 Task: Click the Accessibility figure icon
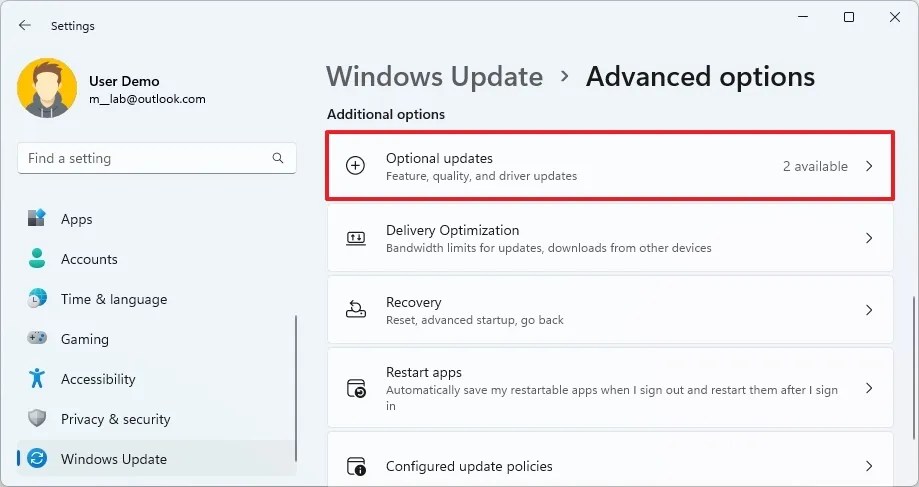click(x=37, y=378)
